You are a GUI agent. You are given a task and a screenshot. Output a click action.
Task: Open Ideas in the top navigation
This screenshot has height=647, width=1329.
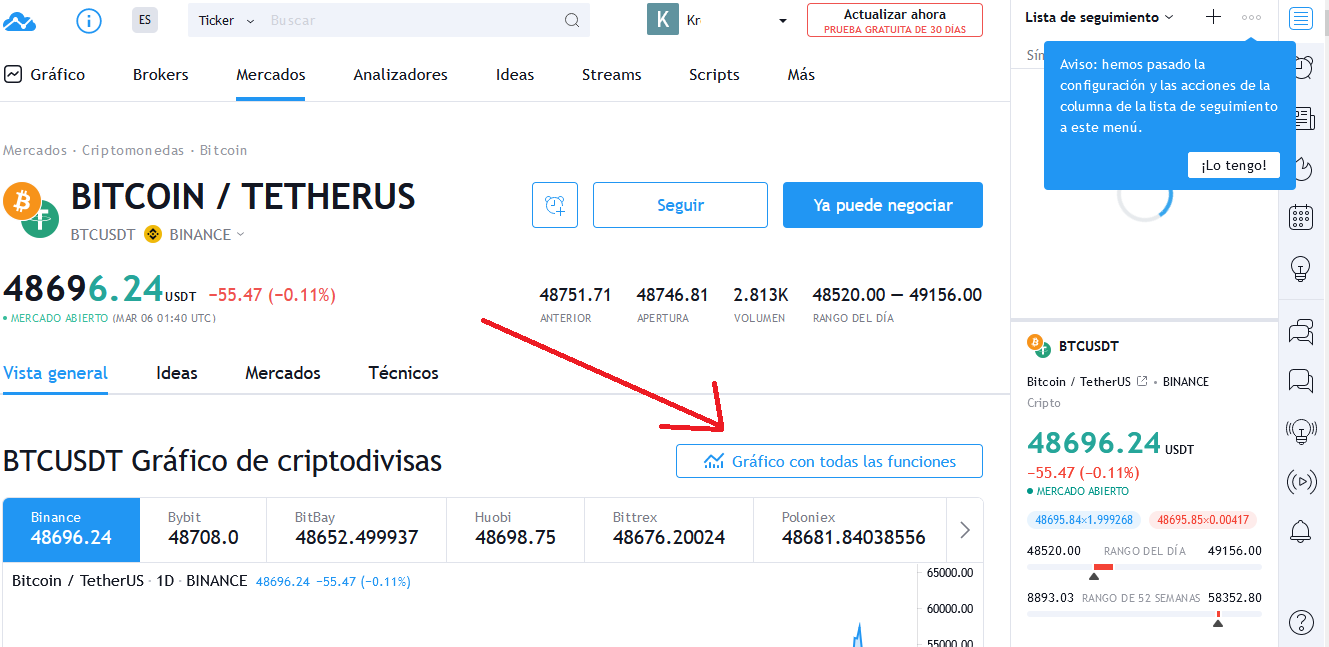click(515, 74)
